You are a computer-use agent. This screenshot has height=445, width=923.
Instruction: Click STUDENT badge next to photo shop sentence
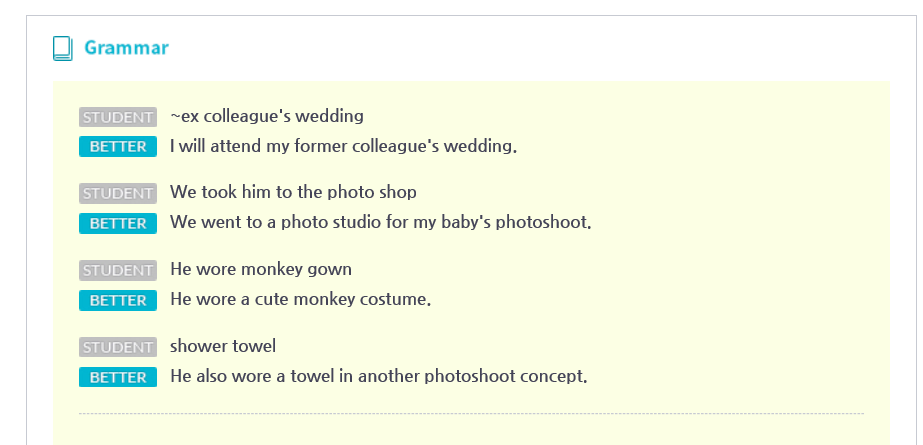pyautogui.click(x=118, y=193)
